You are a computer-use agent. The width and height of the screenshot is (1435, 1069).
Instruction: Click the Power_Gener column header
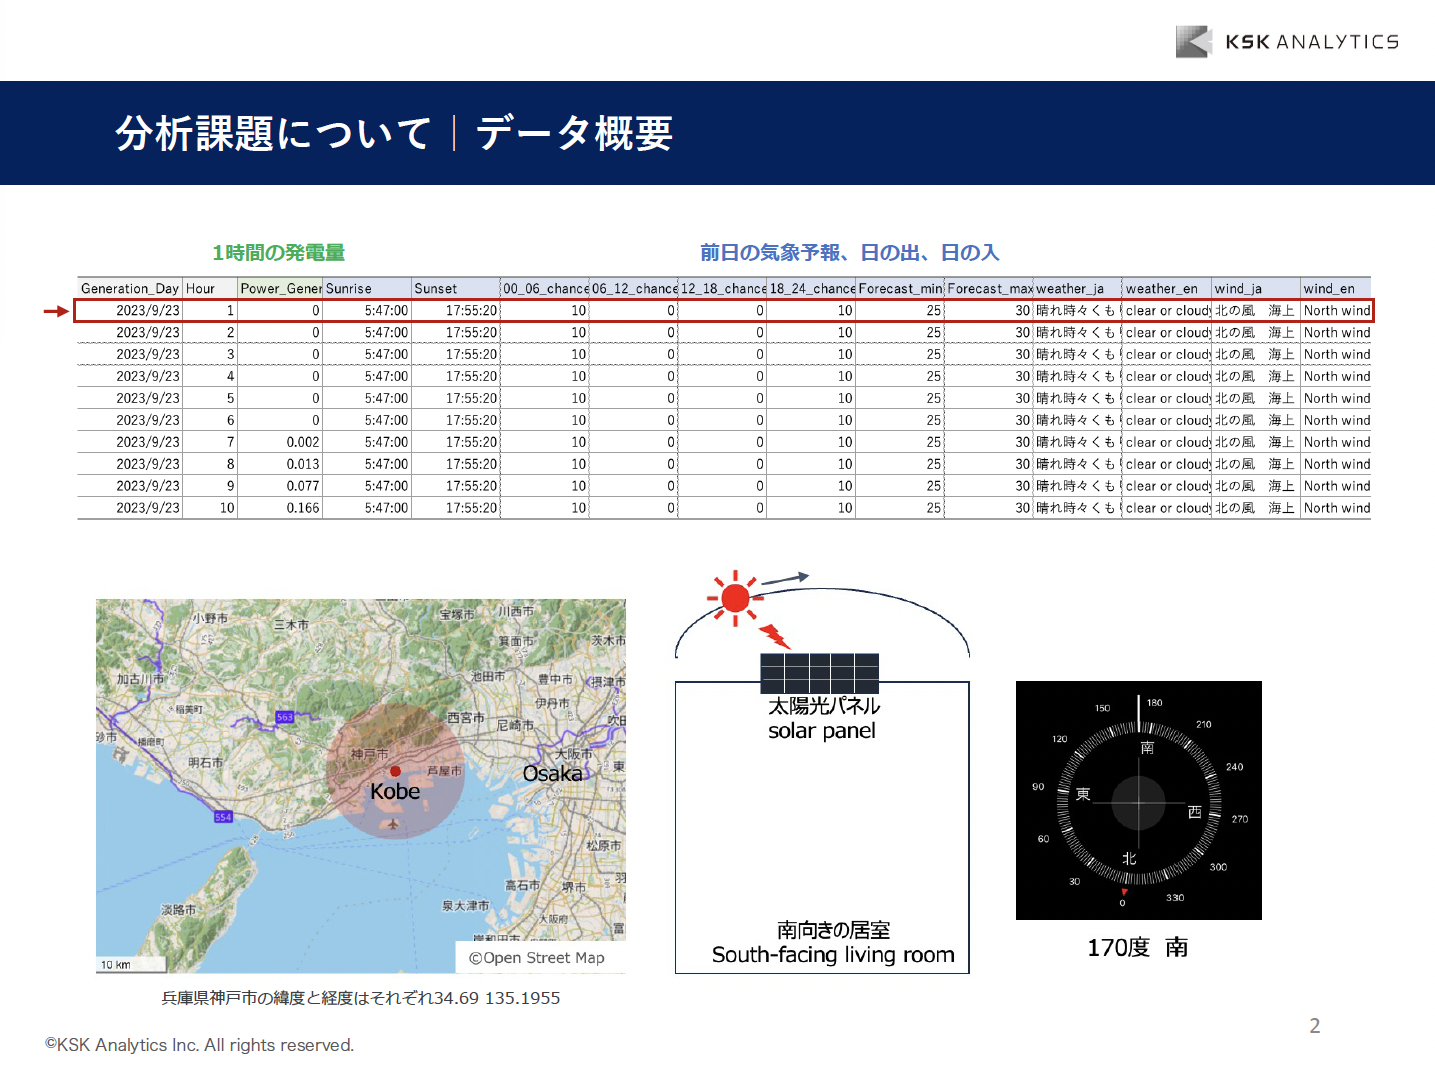pyautogui.click(x=281, y=288)
